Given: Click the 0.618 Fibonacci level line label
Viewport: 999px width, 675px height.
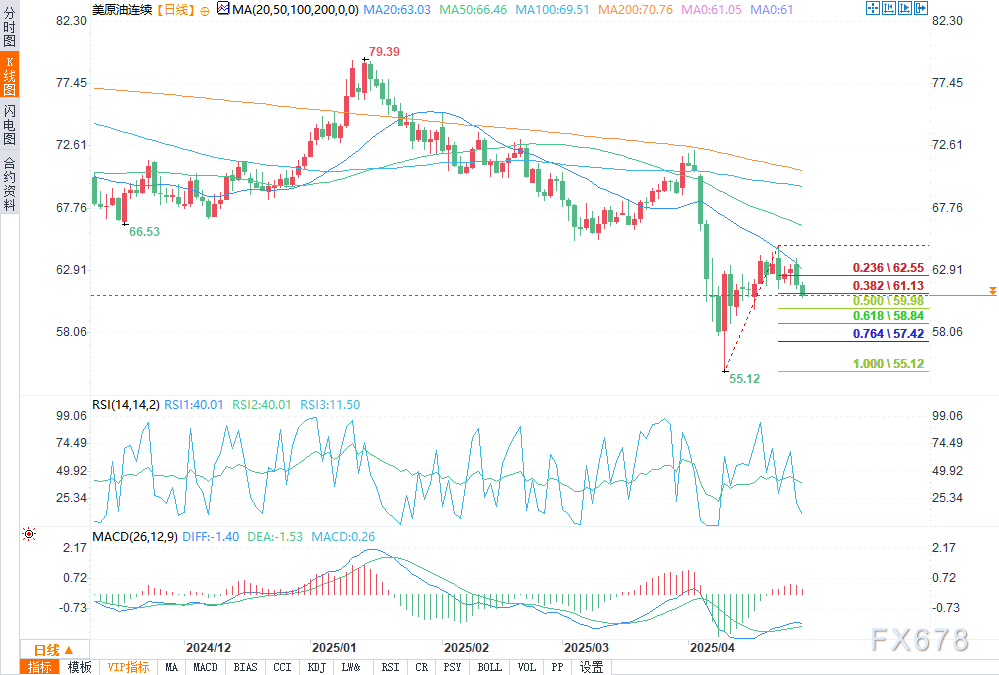Looking at the screenshot, I should coord(886,315).
